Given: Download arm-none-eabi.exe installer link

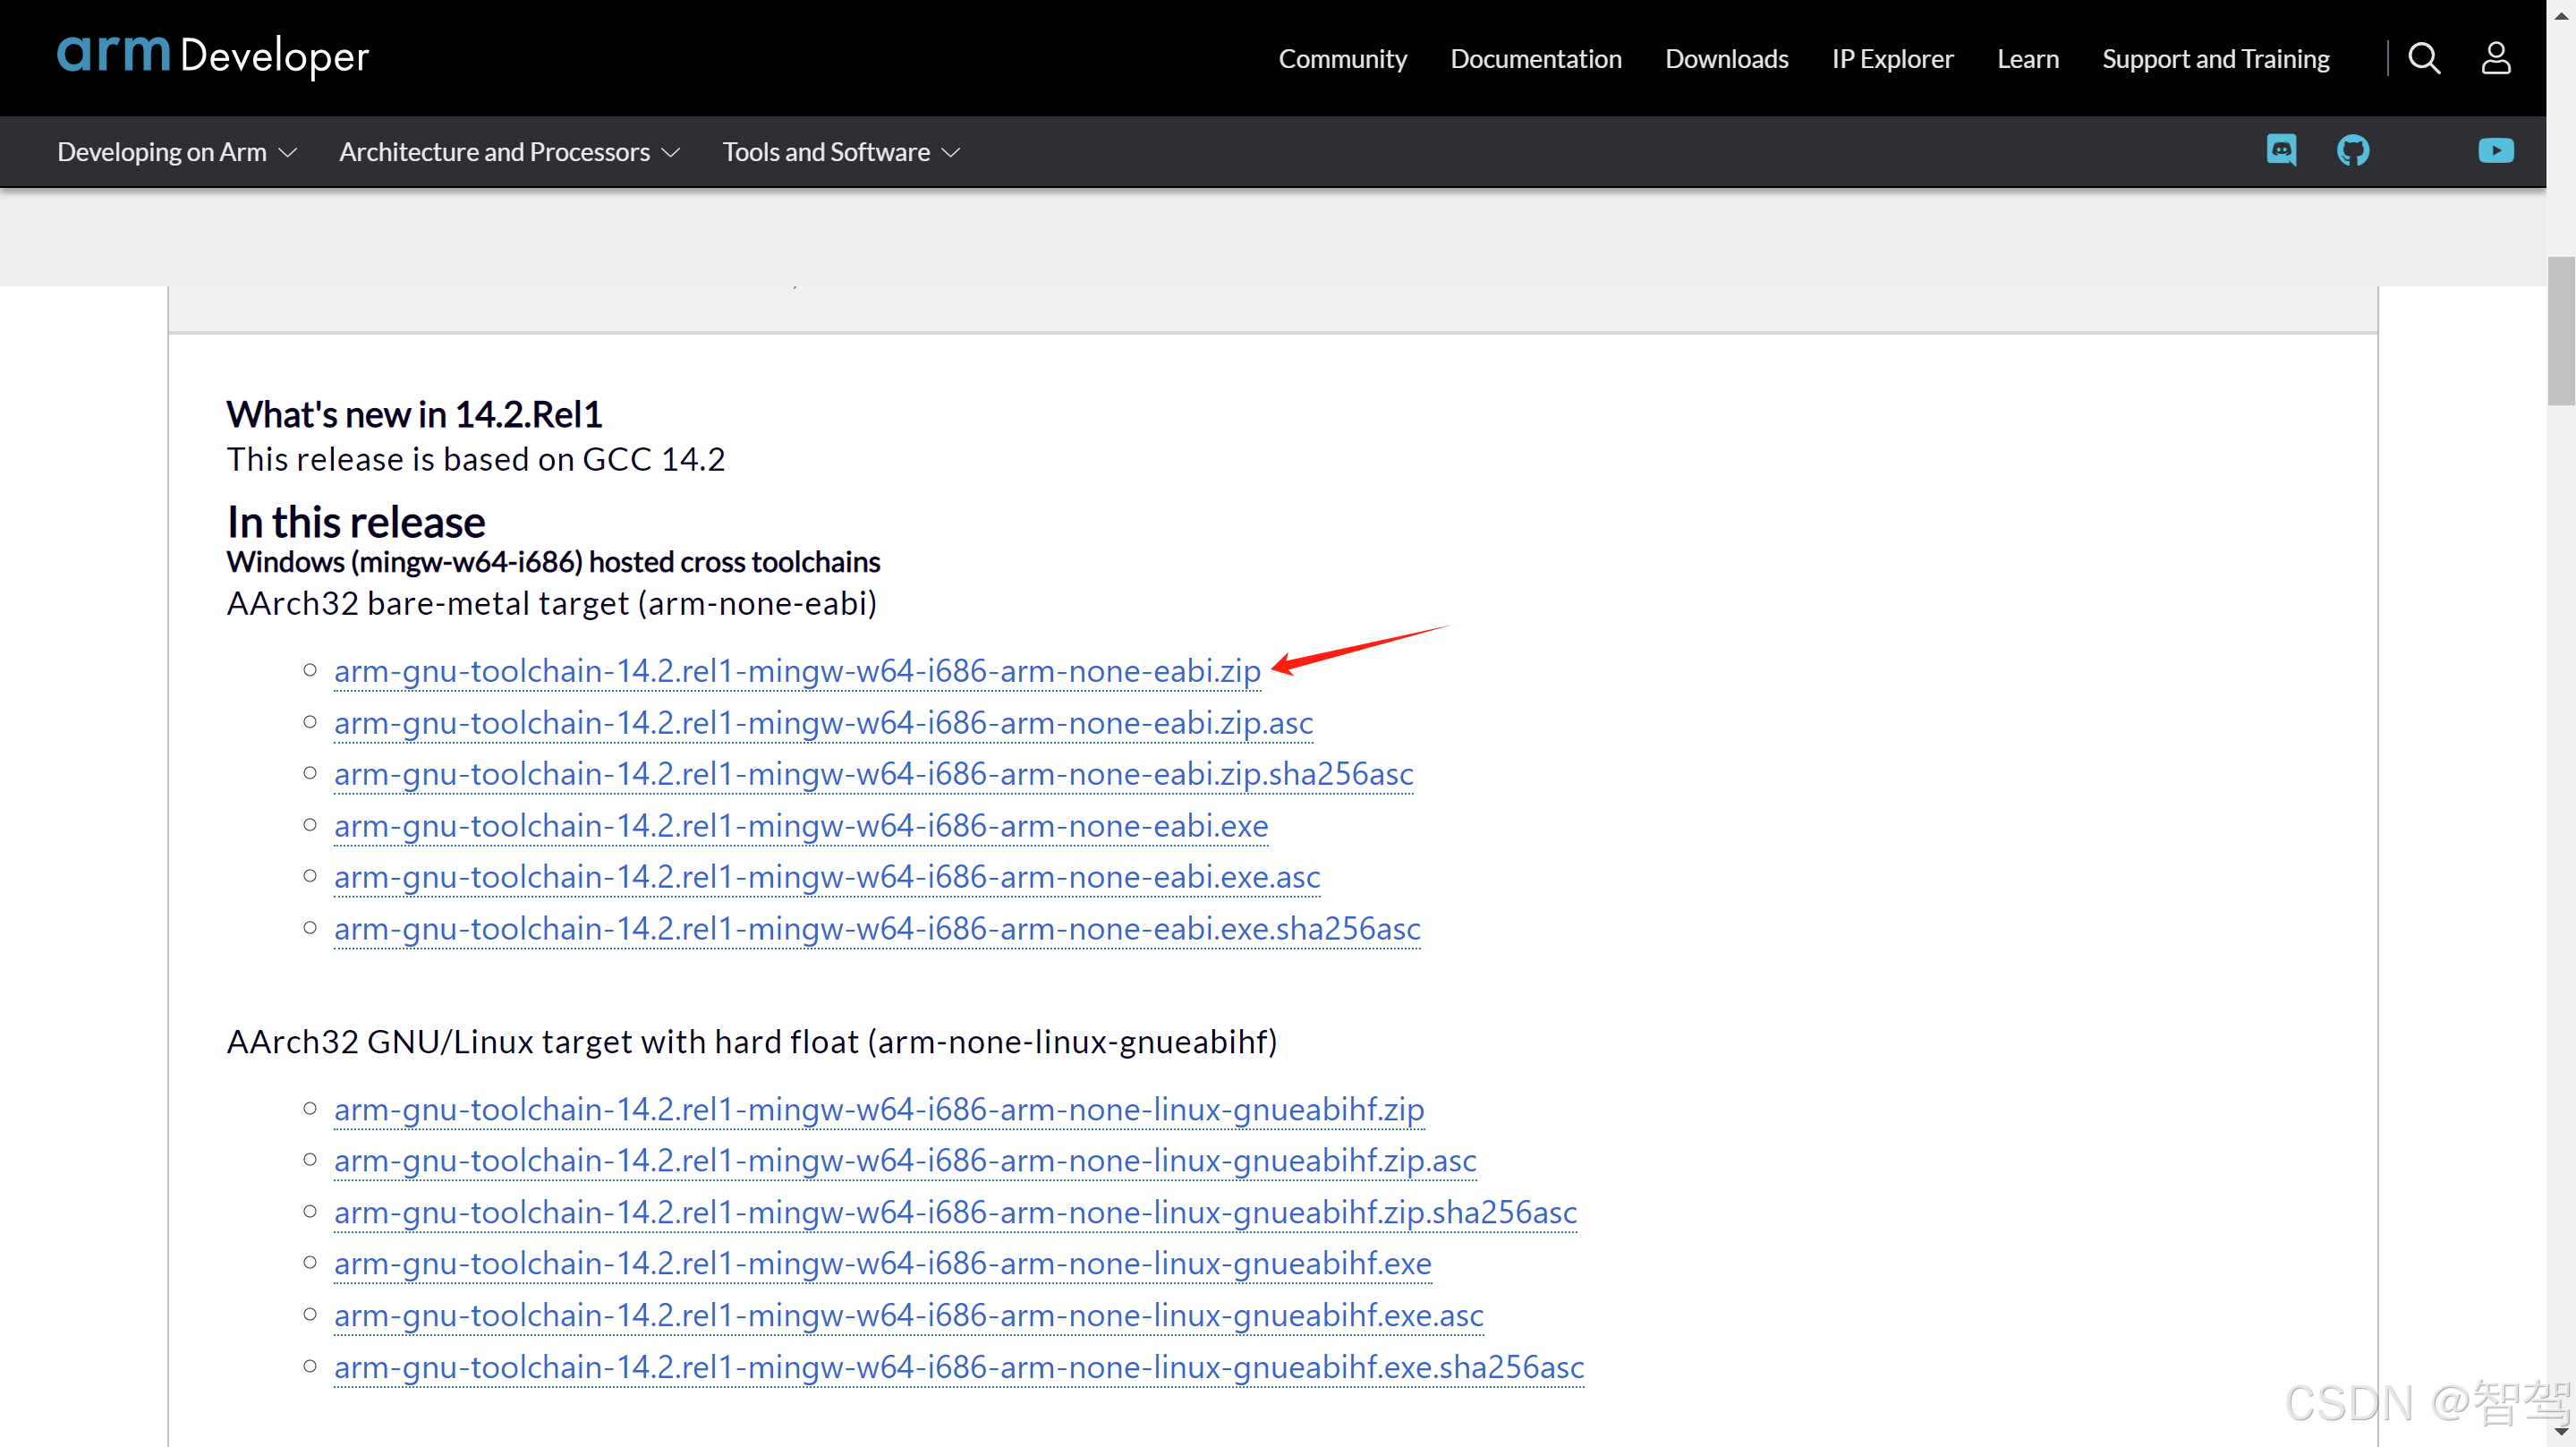Looking at the screenshot, I should [800, 826].
